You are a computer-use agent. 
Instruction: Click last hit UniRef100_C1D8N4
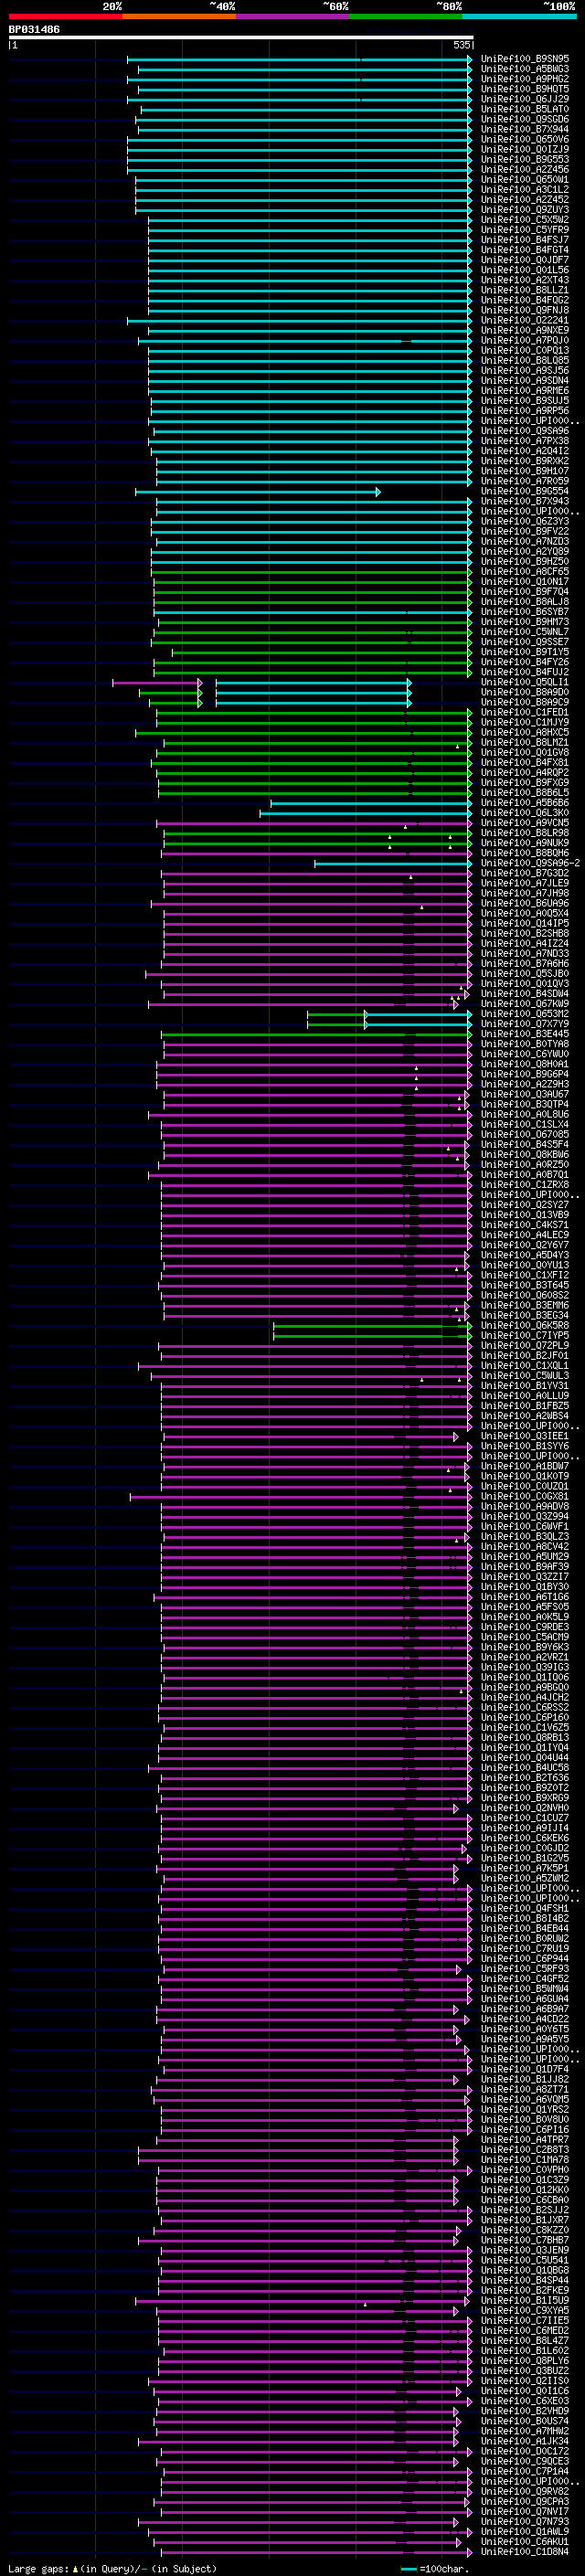click(525, 2552)
